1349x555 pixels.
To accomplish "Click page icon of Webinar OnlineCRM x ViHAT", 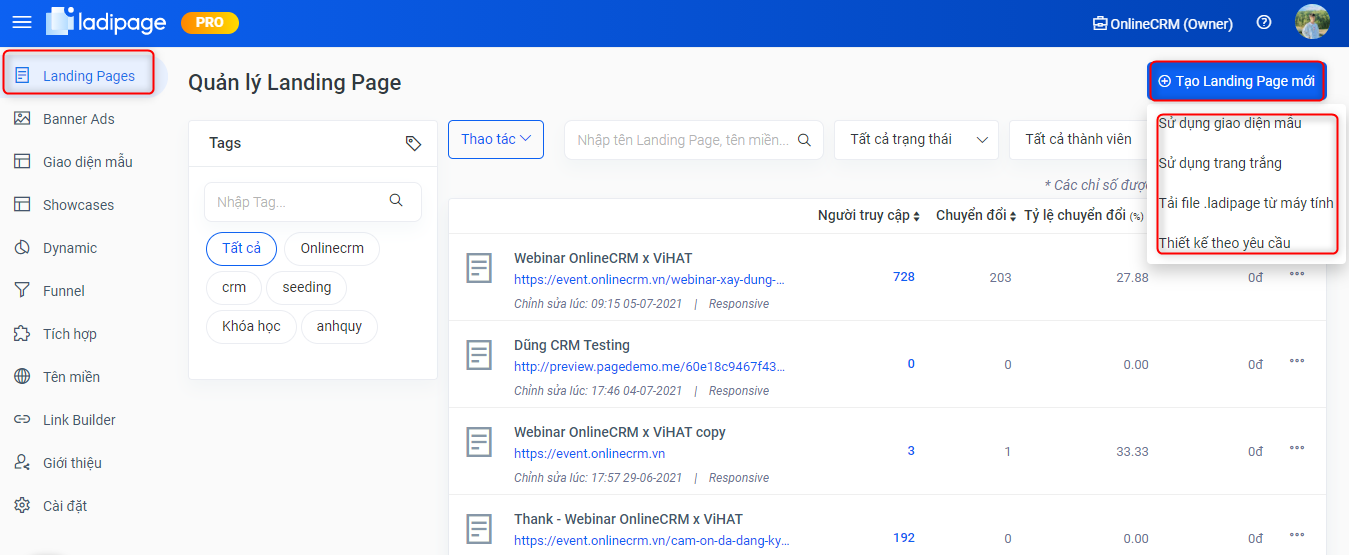I will [481, 268].
